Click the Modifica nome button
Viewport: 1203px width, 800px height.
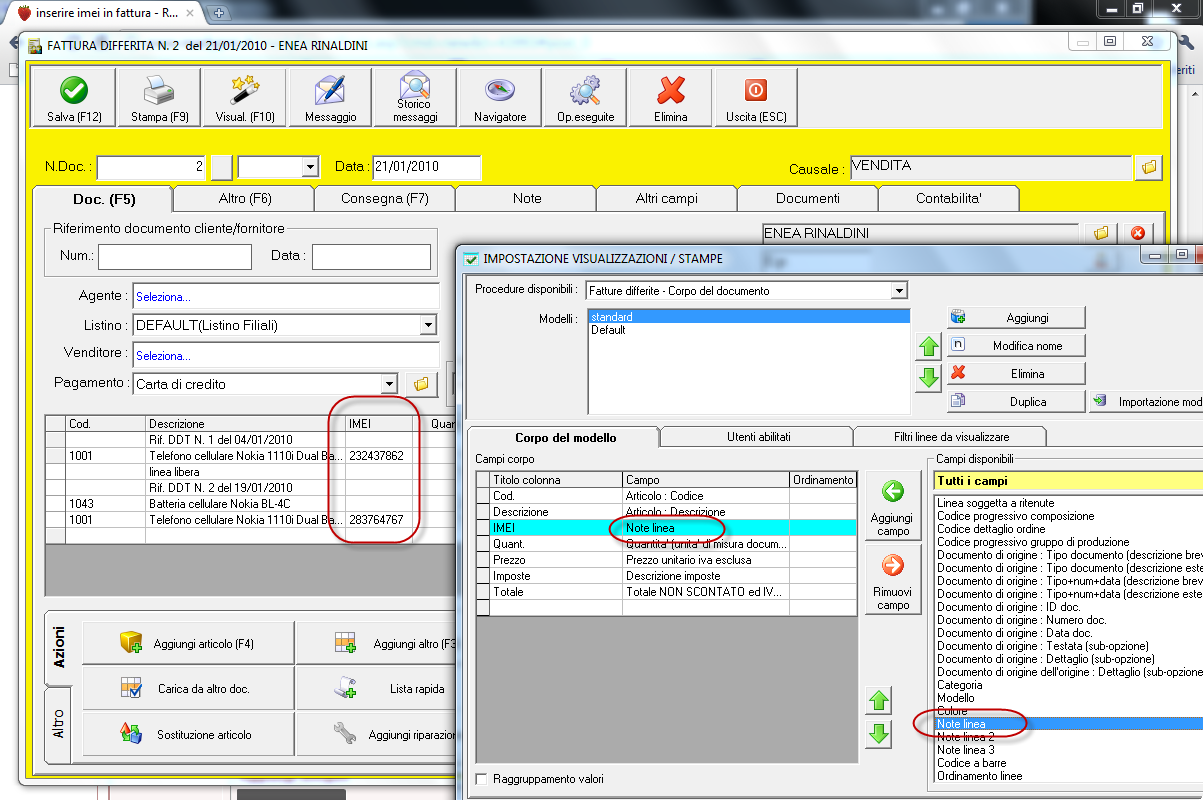[x=1016, y=345]
